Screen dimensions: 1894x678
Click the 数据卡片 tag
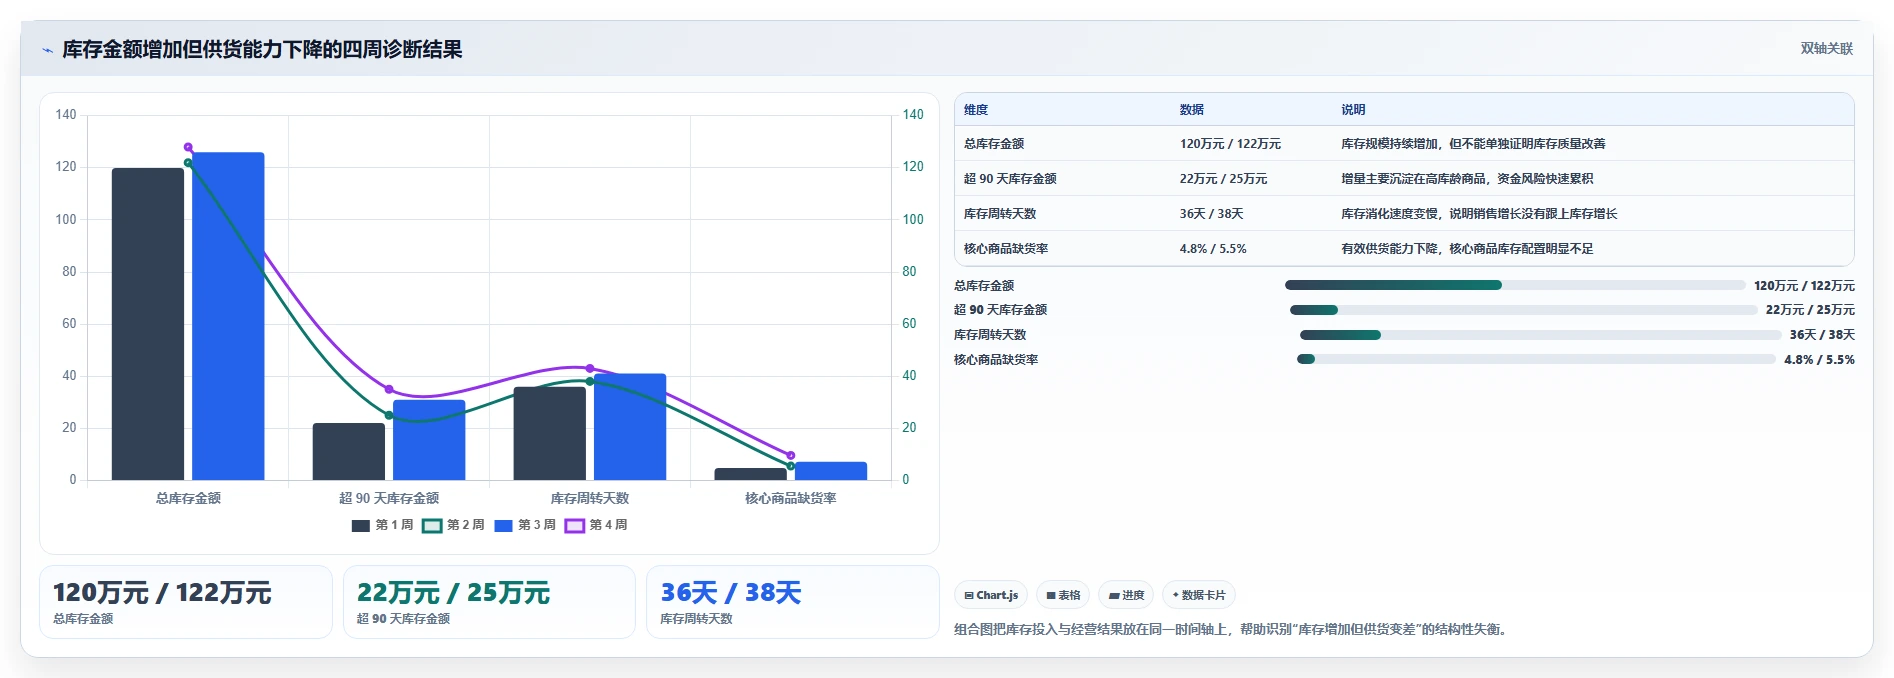coord(1199,595)
